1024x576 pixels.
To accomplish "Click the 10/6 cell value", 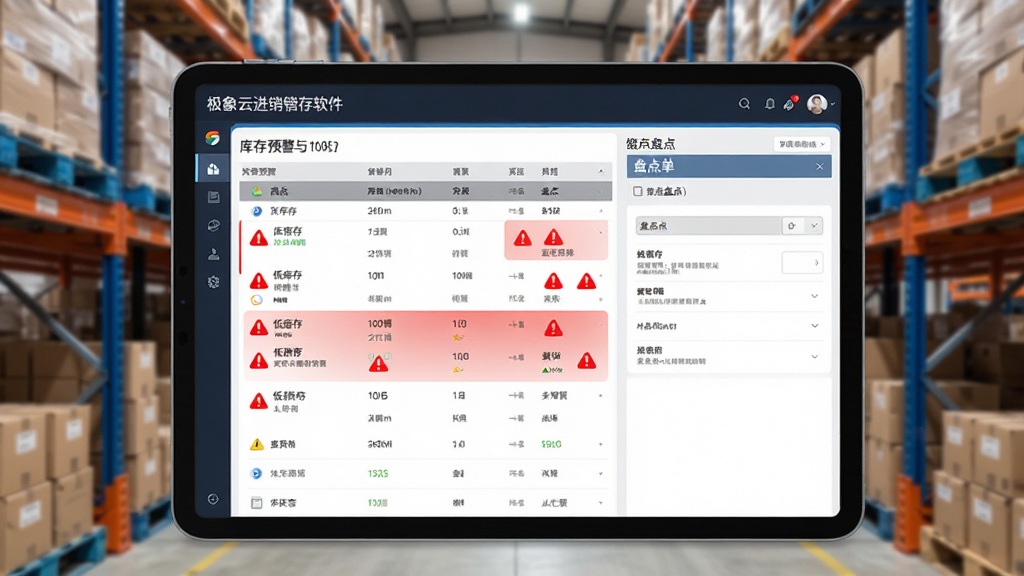I will click(377, 396).
